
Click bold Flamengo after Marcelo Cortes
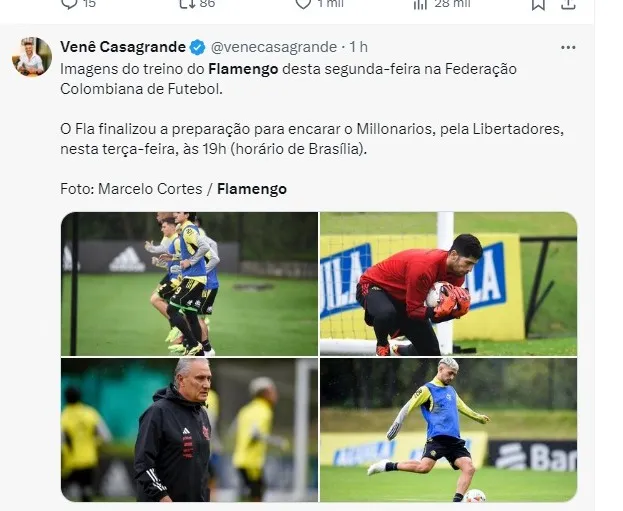click(x=252, y=189)
